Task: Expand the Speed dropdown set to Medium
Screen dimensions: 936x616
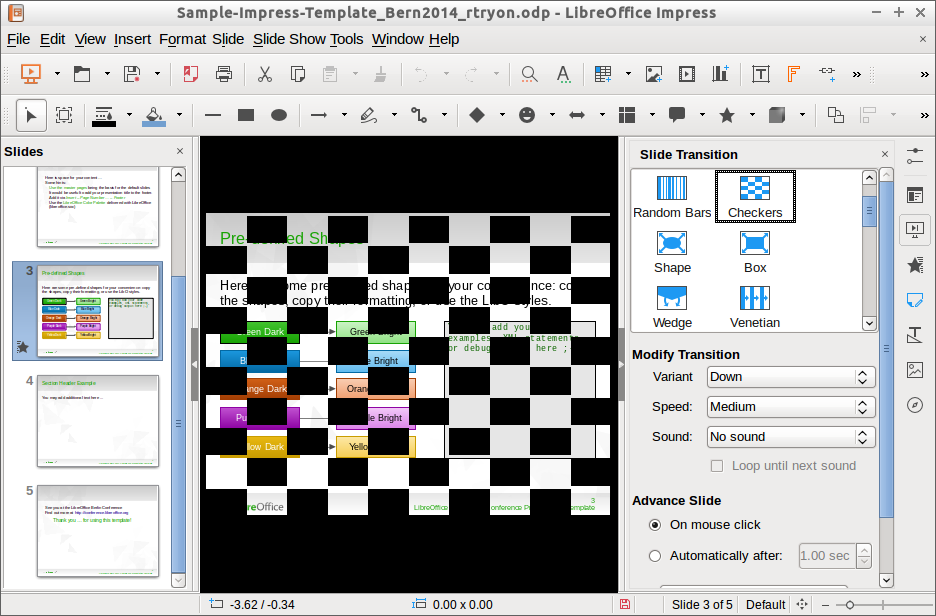Action: 790,407
